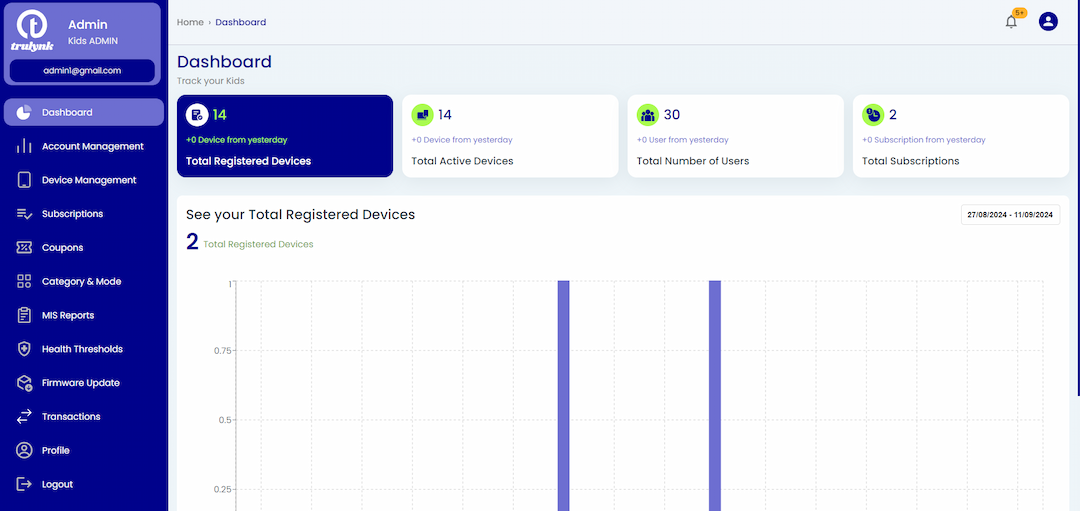Open the user profile avatar icon
Screen dimensions: 1080x511
tap(1048, 22)
